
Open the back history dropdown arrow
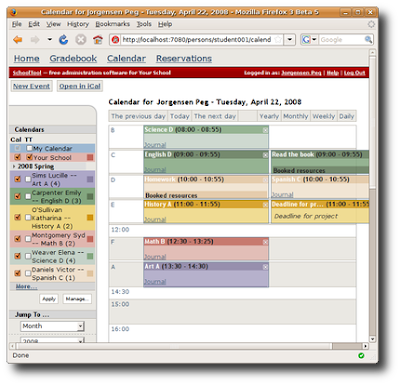click(x=49, y=40)
